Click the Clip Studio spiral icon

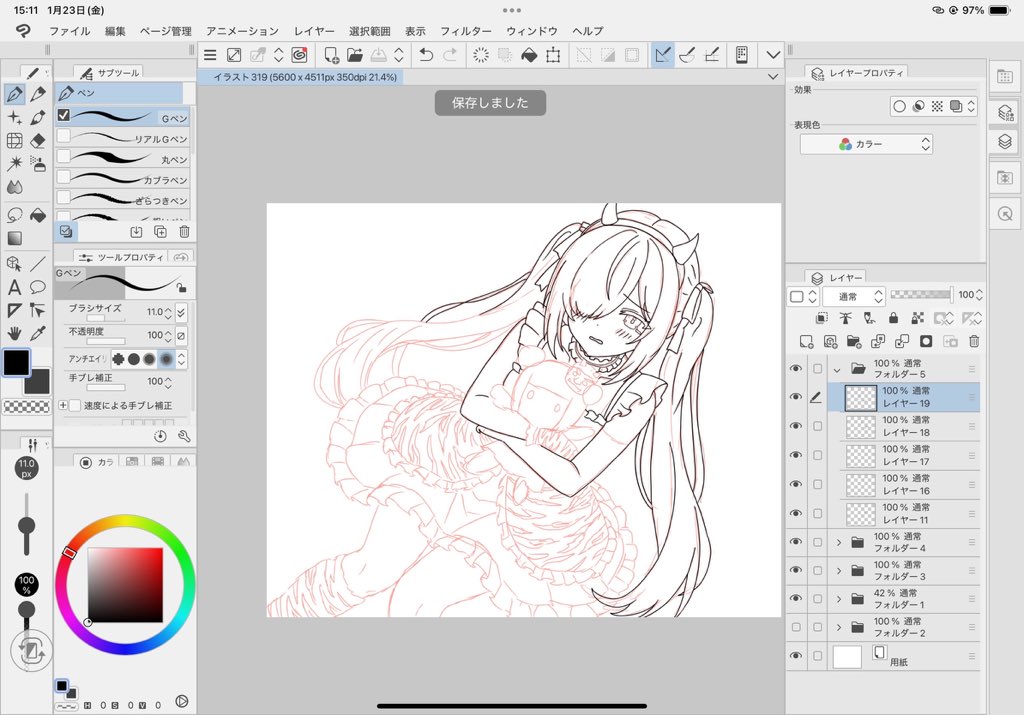(299, 55)
